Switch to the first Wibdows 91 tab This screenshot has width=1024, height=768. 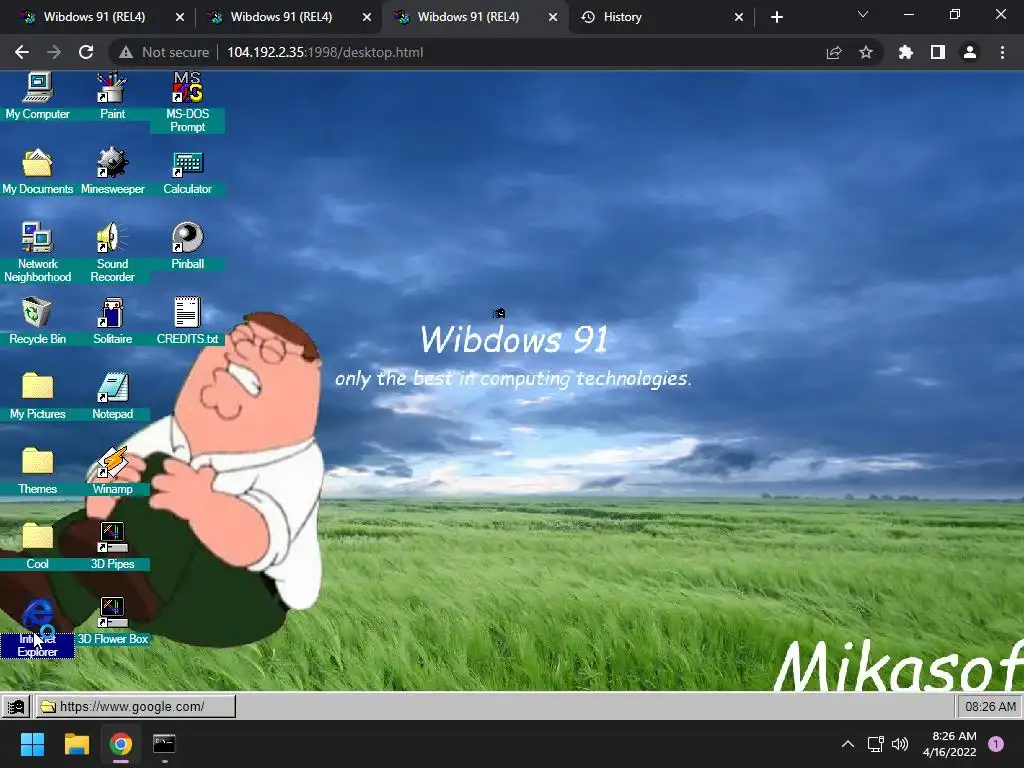click(x=94, y=17)
